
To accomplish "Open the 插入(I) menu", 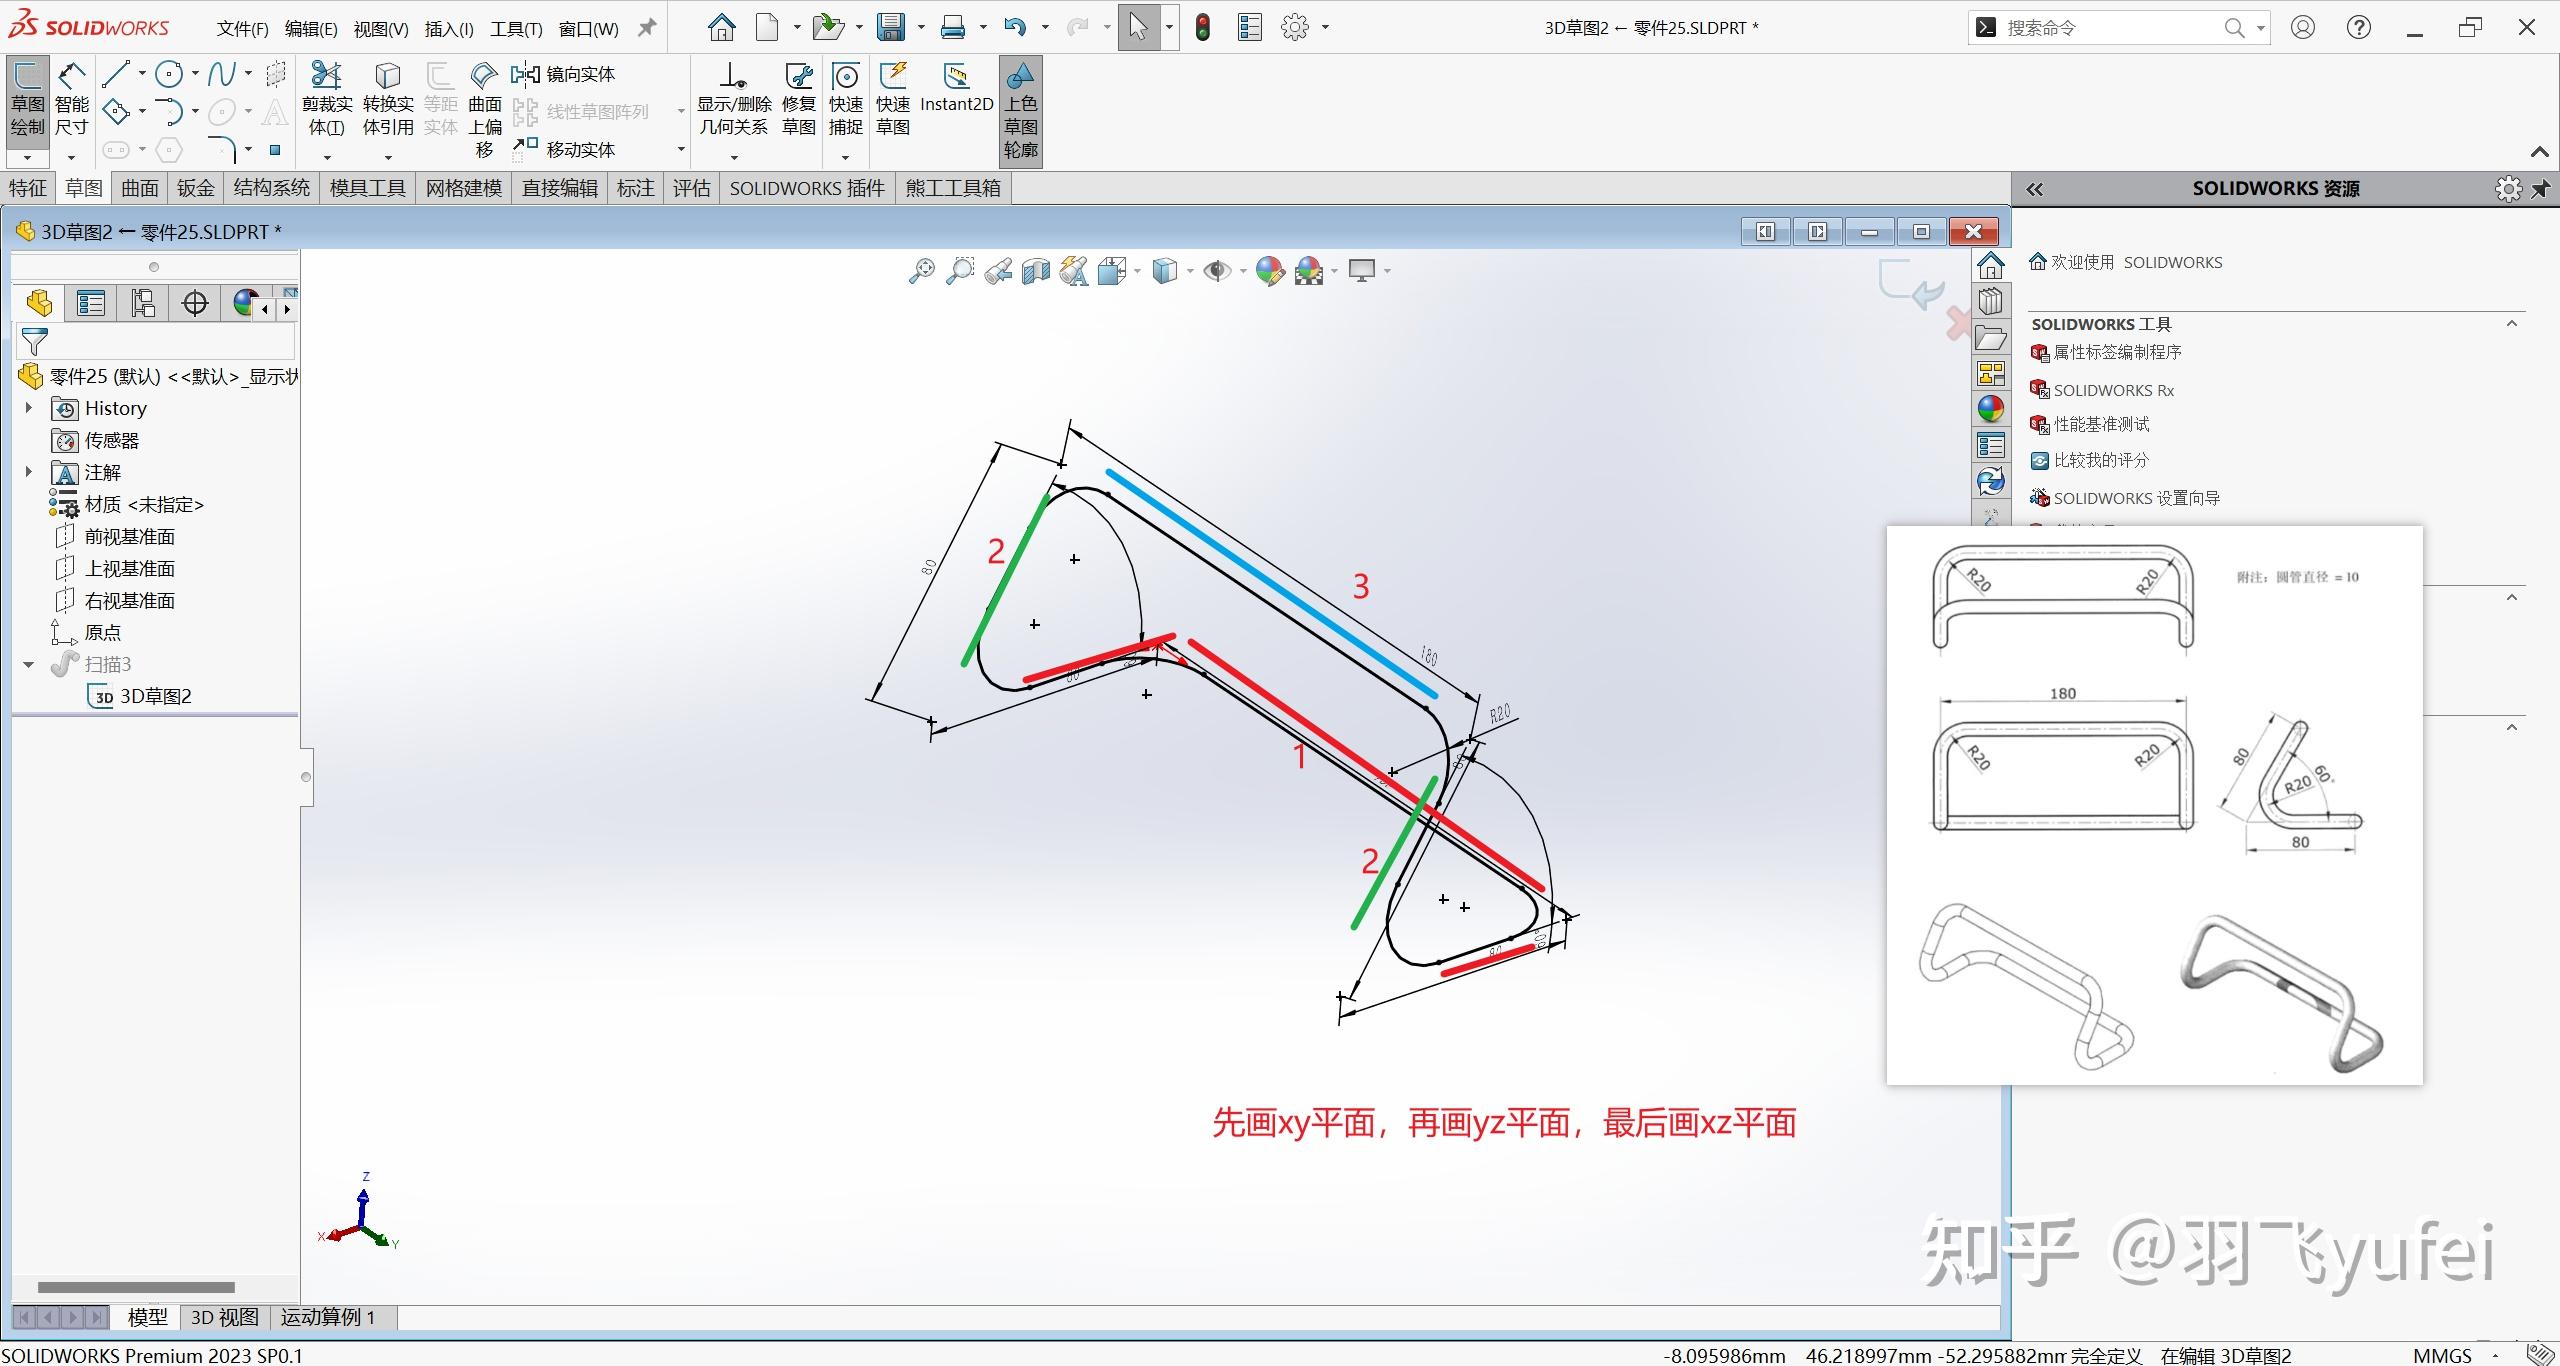I will (x=447, y=27).
